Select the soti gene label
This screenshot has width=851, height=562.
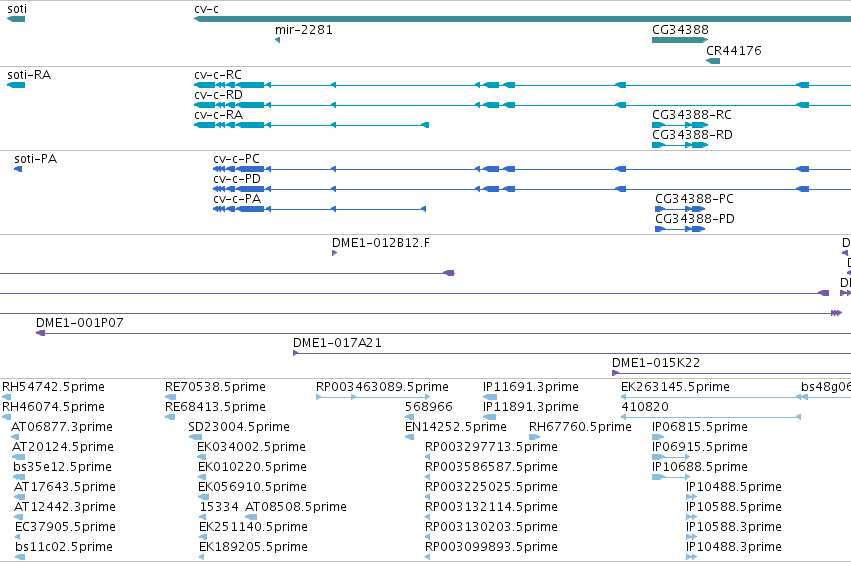(x=17, y=9)
